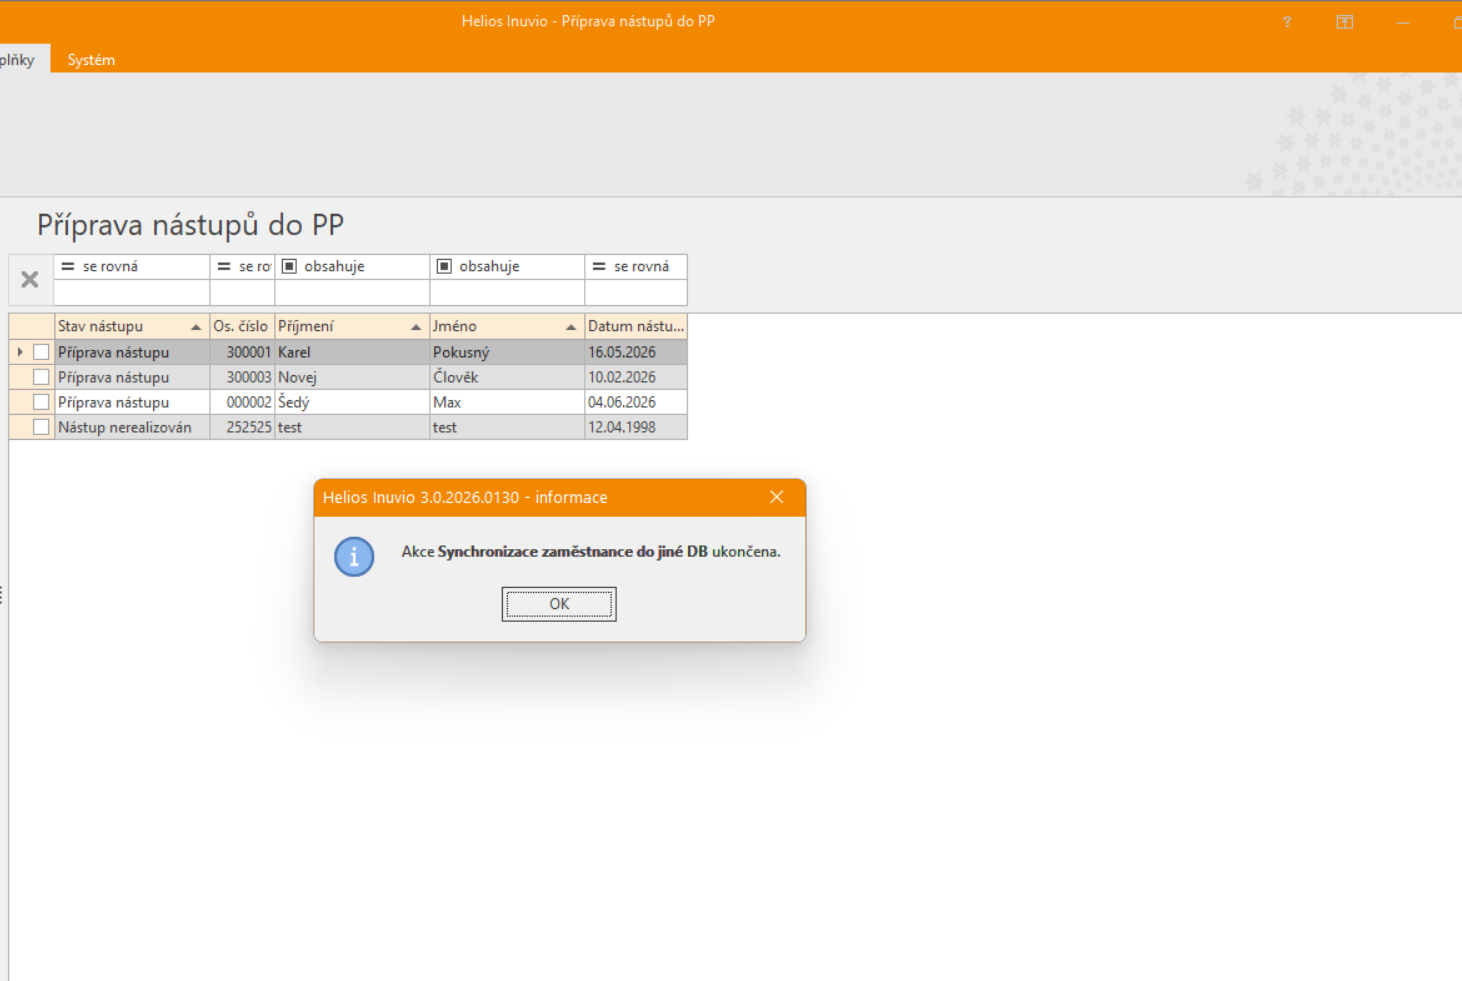Select the date cell 12.04.1998

[x=636, y=427]
